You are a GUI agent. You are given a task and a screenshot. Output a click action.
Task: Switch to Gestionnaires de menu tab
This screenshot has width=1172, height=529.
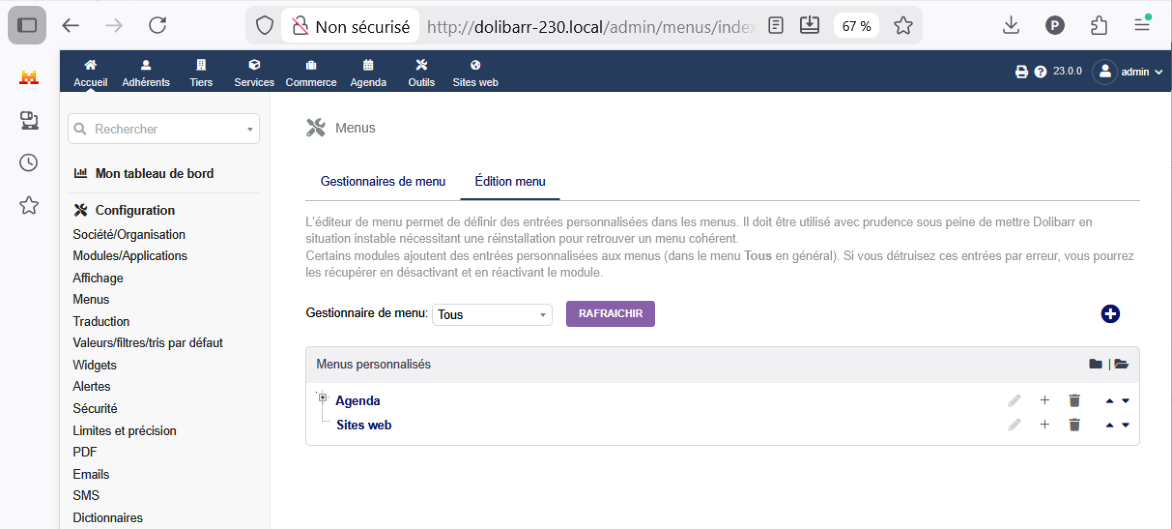click(383, 182)
